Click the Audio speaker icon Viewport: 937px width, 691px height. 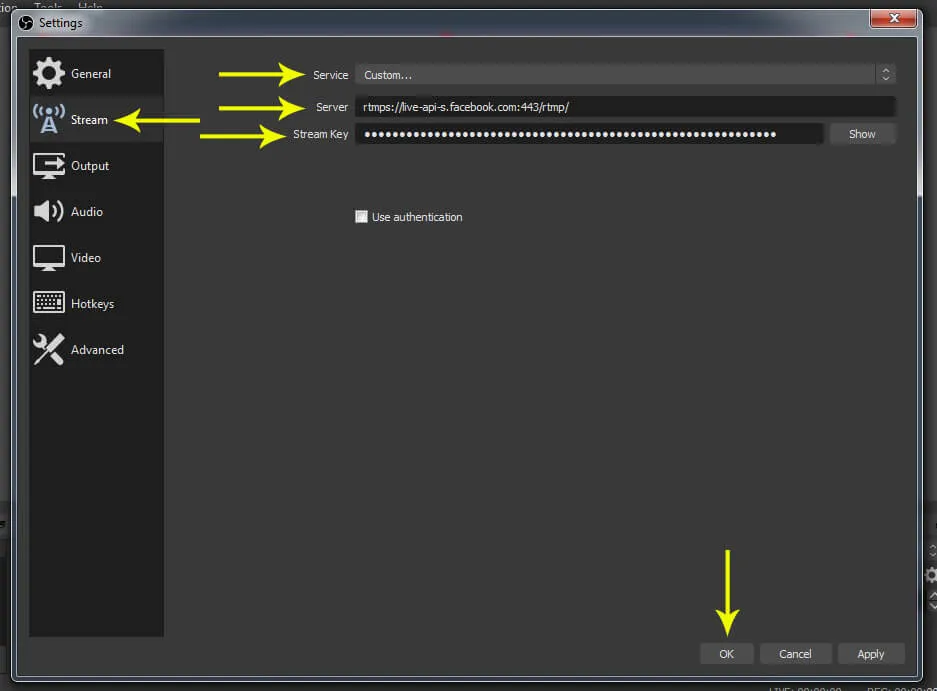coord(49,212)
